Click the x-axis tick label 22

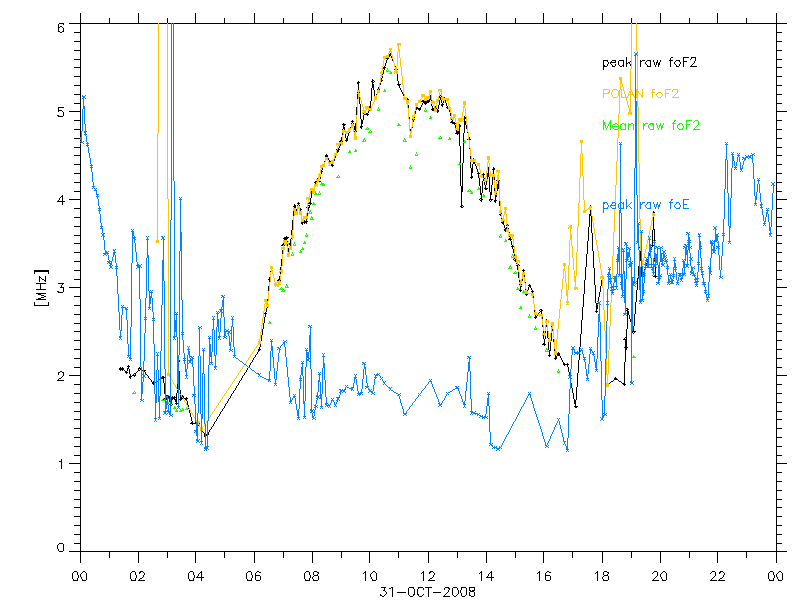coord(717,577)
